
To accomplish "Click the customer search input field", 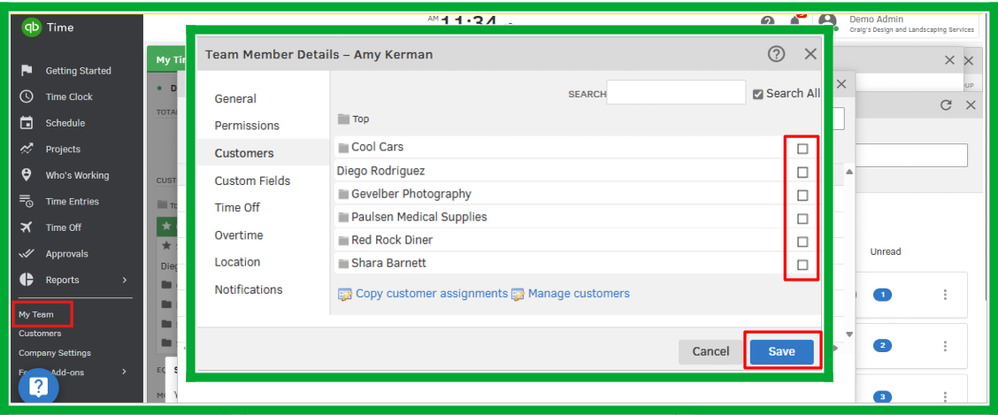I will (675, 94).
